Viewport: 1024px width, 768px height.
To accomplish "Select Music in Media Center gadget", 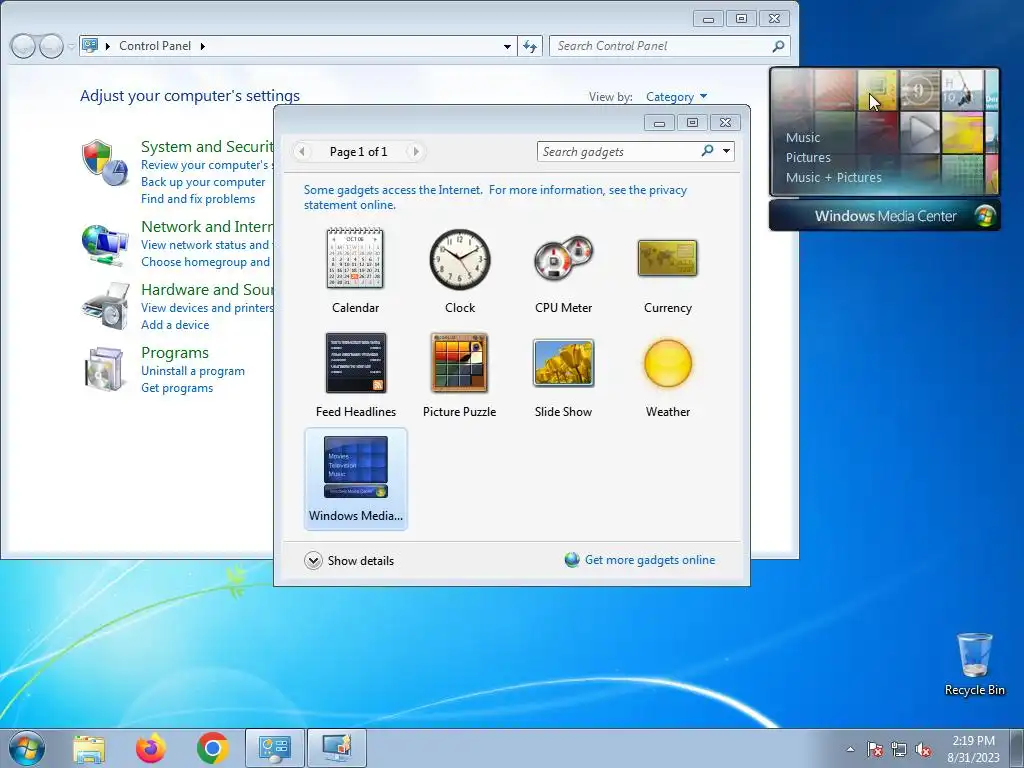I will pos(803,138).
